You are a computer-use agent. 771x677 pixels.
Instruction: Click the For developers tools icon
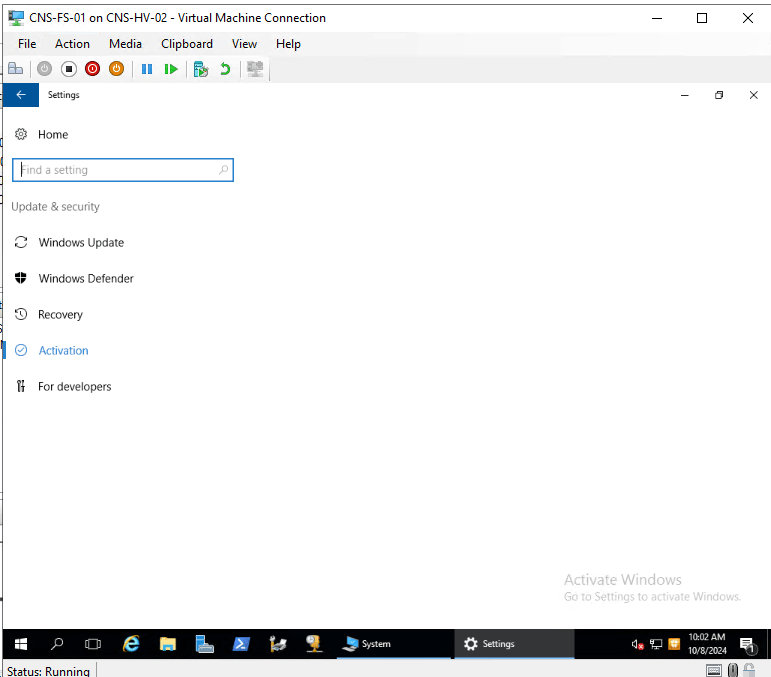(21, 386)
